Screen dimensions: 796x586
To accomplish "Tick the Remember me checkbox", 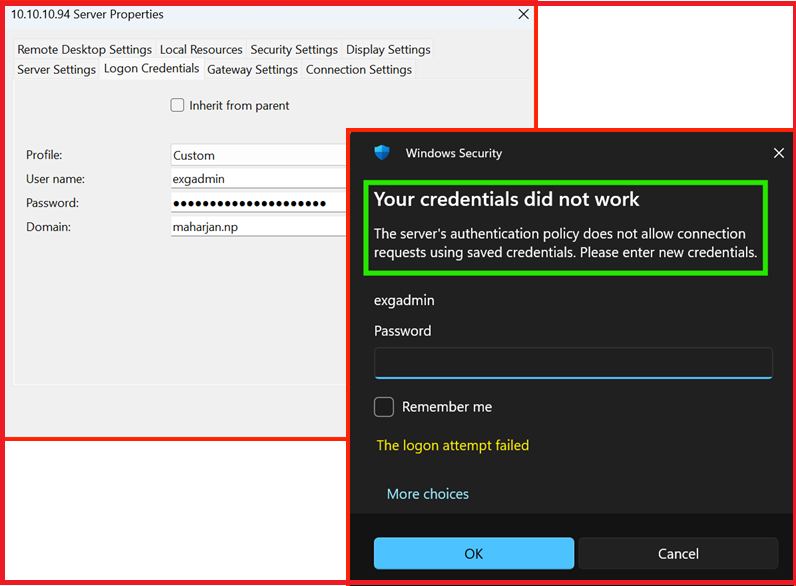I will (x=384, y=407).
